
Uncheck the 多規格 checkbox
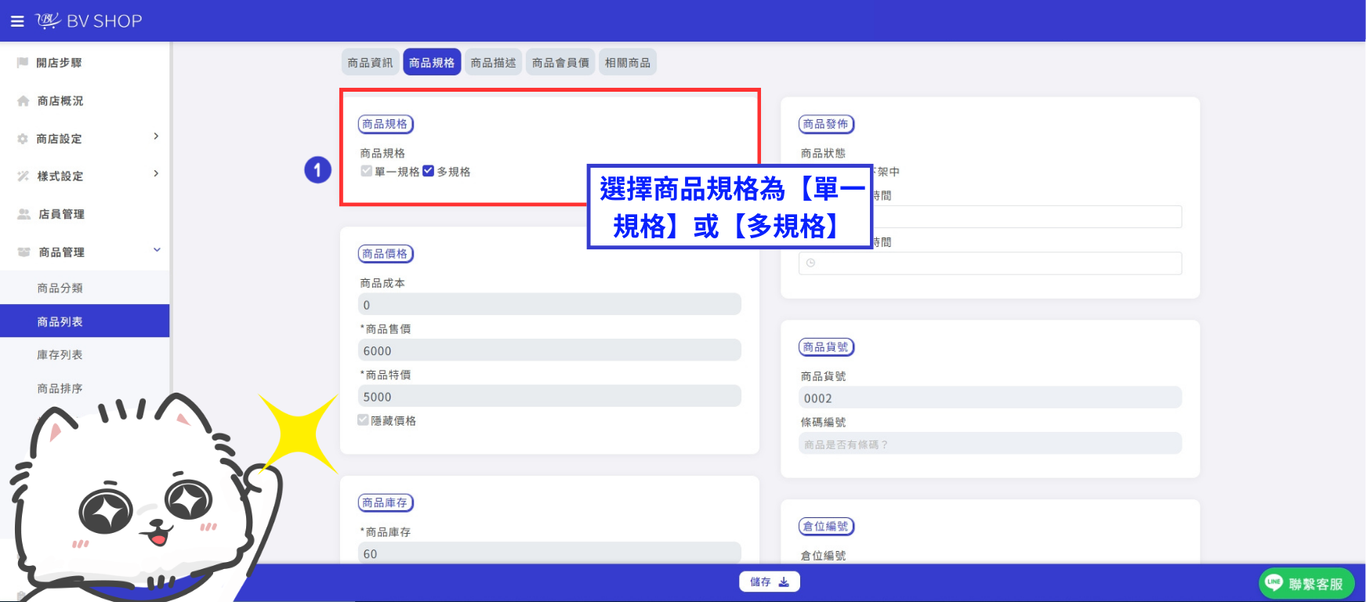[428, 171]
